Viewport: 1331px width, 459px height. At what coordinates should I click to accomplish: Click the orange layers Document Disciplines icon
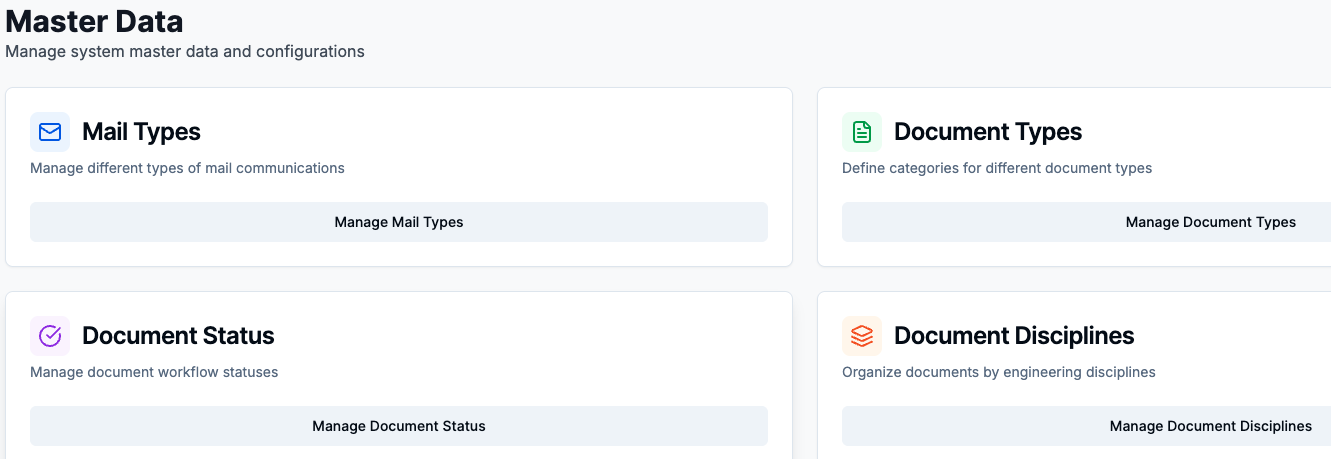[862, 336]
